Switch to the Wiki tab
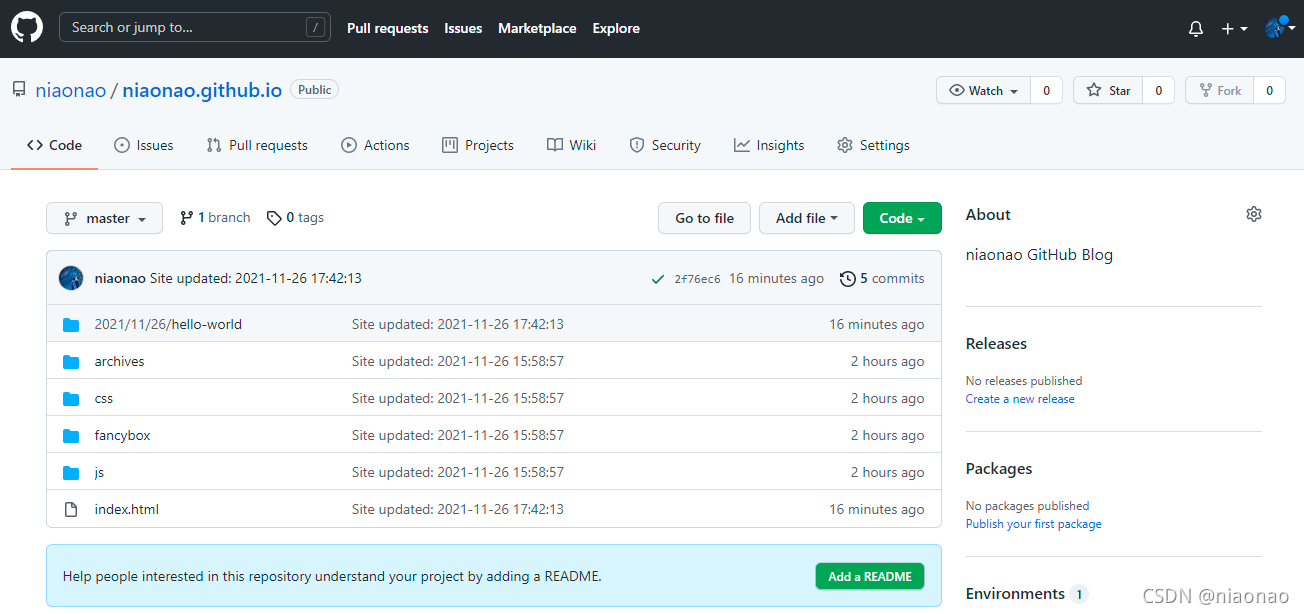The height and width of the screenshot is (614, 1304). [572, 145]
